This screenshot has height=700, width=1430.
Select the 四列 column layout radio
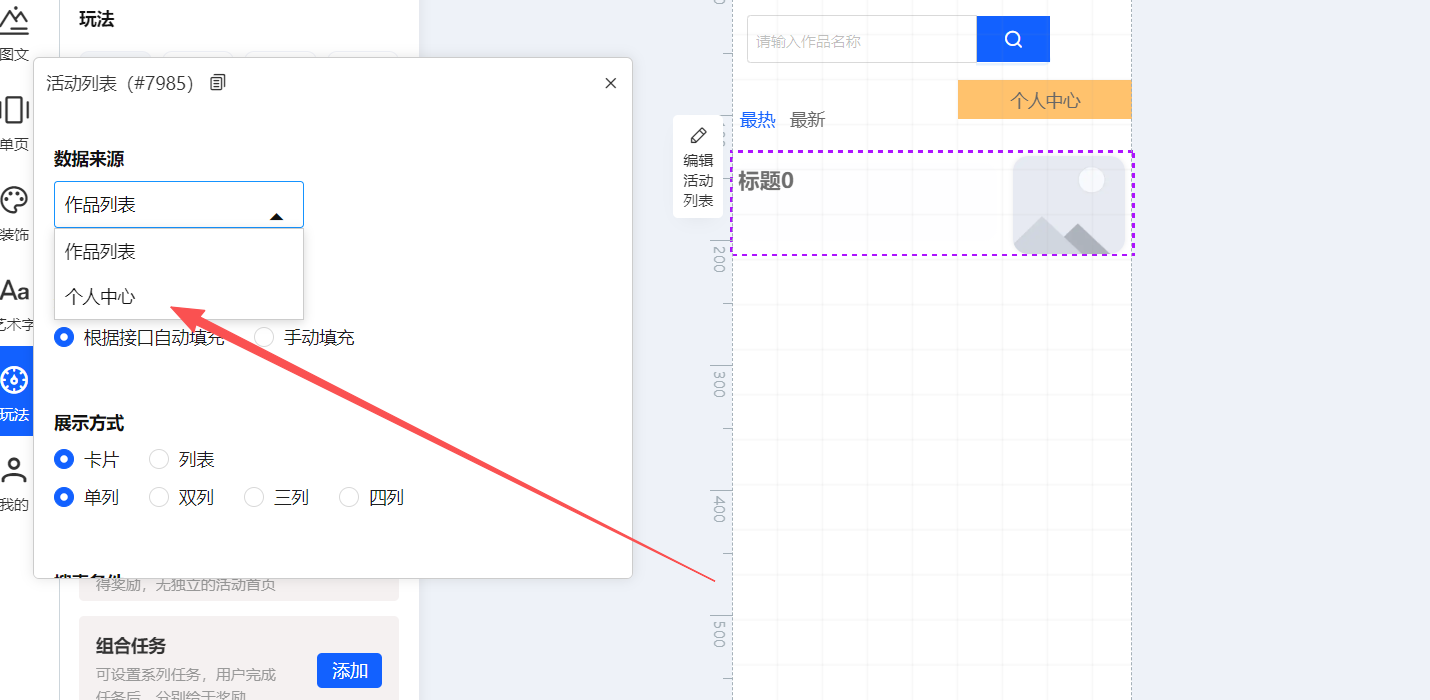point(350,498)
